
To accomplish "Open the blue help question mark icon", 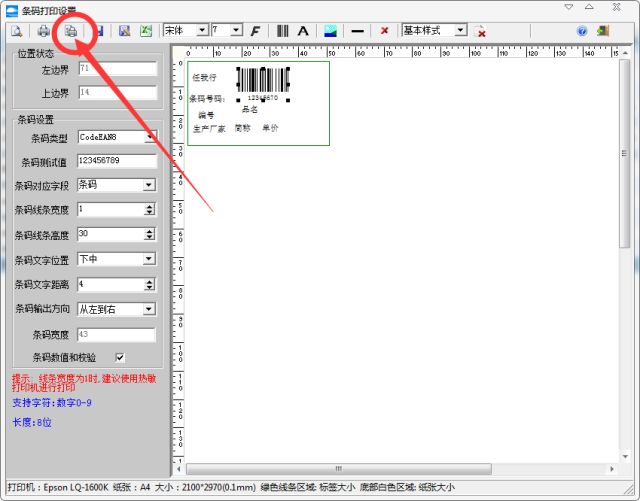I will coord(582,31).
